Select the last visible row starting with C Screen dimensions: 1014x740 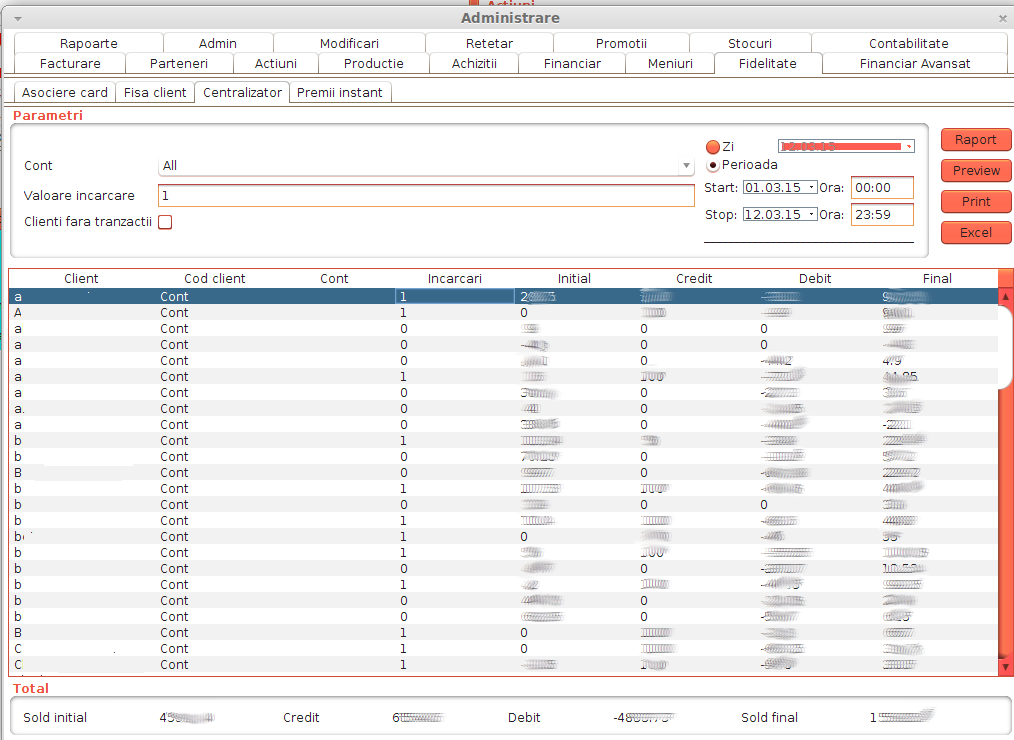tap(504, 664)
